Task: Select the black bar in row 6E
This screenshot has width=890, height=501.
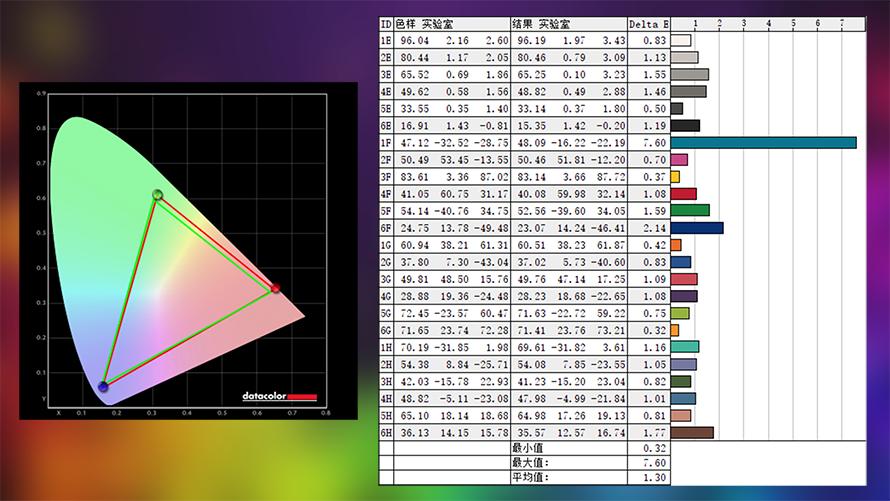Action: coord(685,125)
